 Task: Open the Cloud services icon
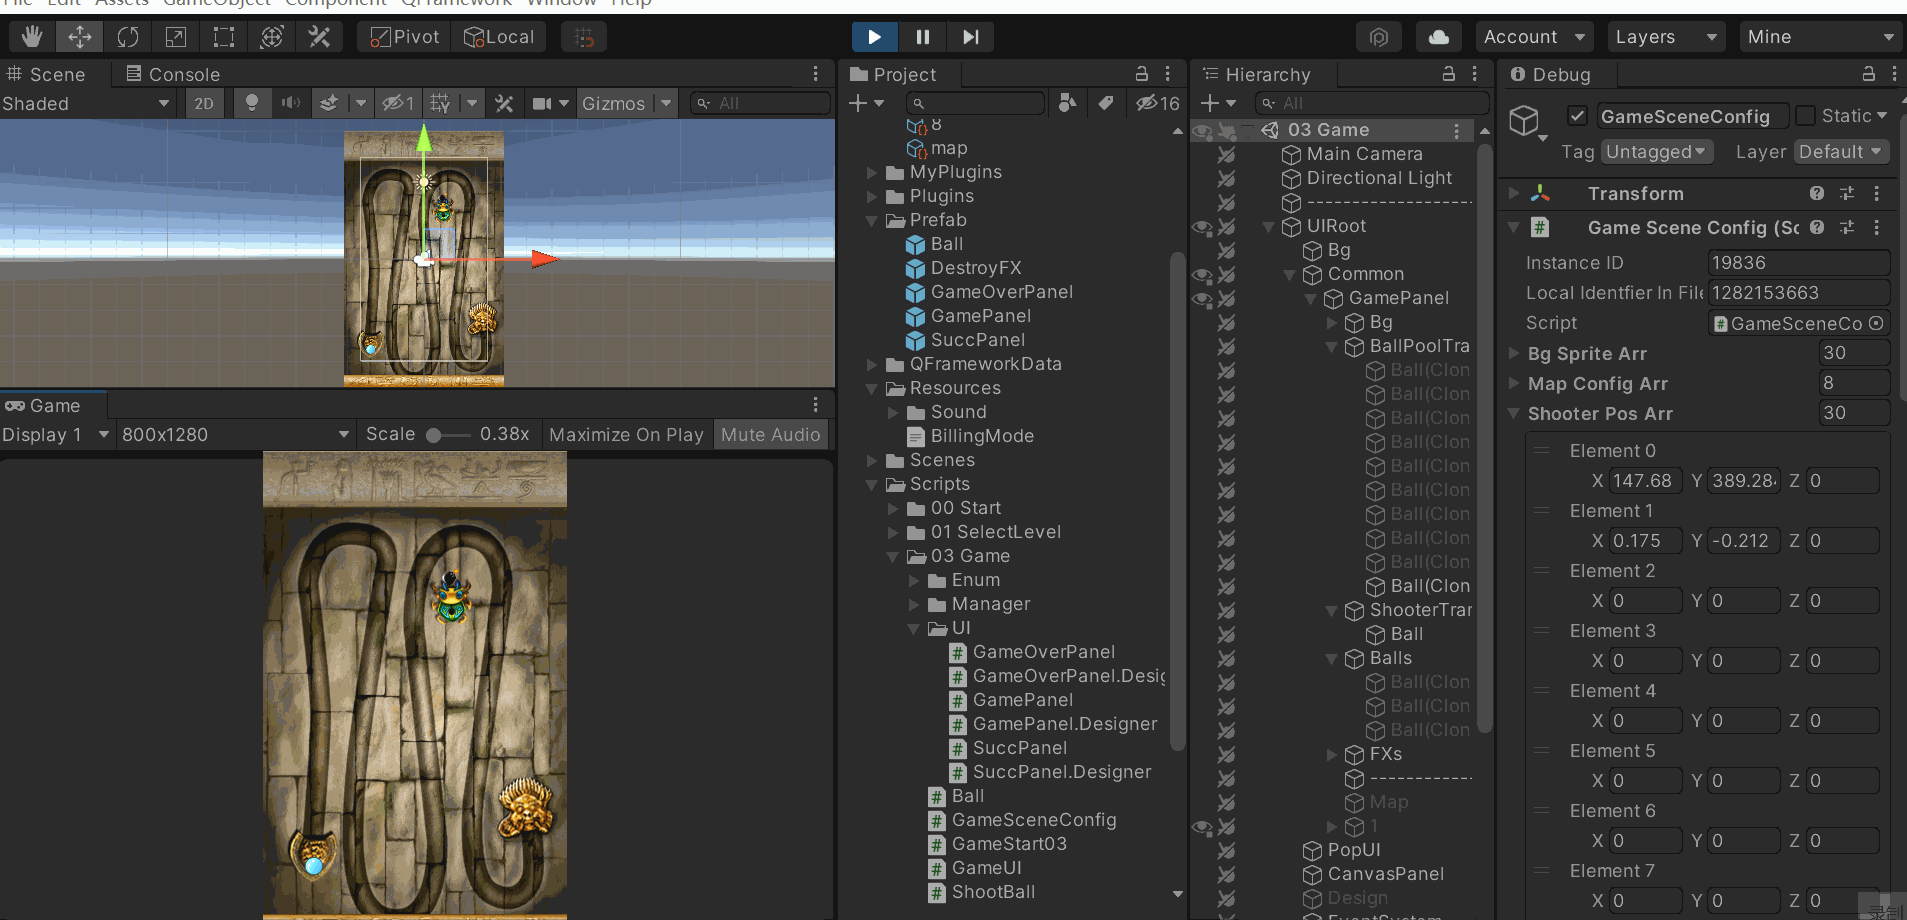pos(1439,37)
